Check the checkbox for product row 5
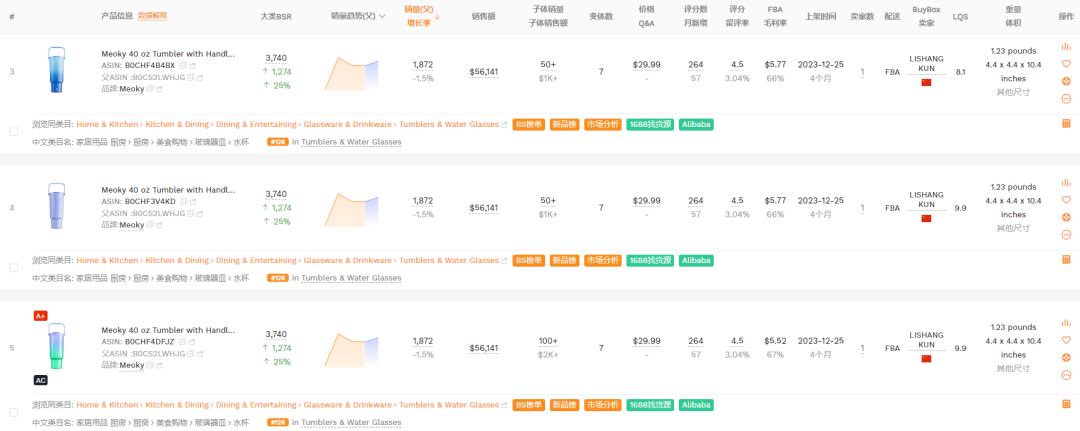This screenshot has width=1080, height=431. pos(13,411)
